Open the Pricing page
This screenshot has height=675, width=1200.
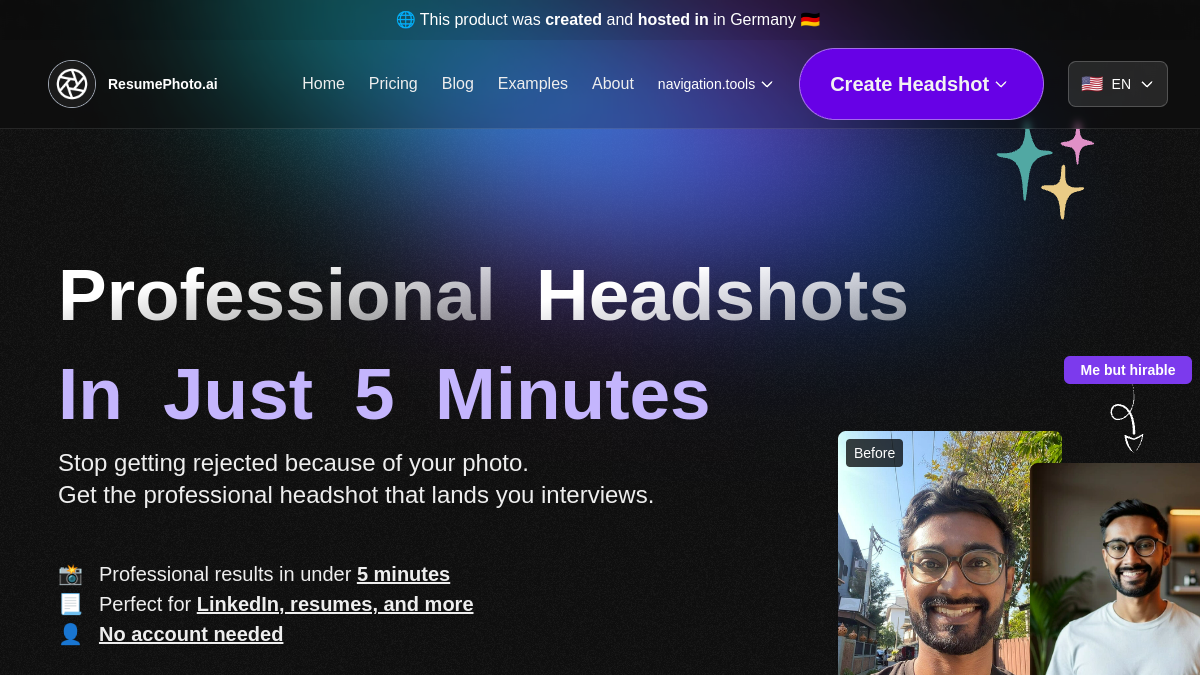393,84
